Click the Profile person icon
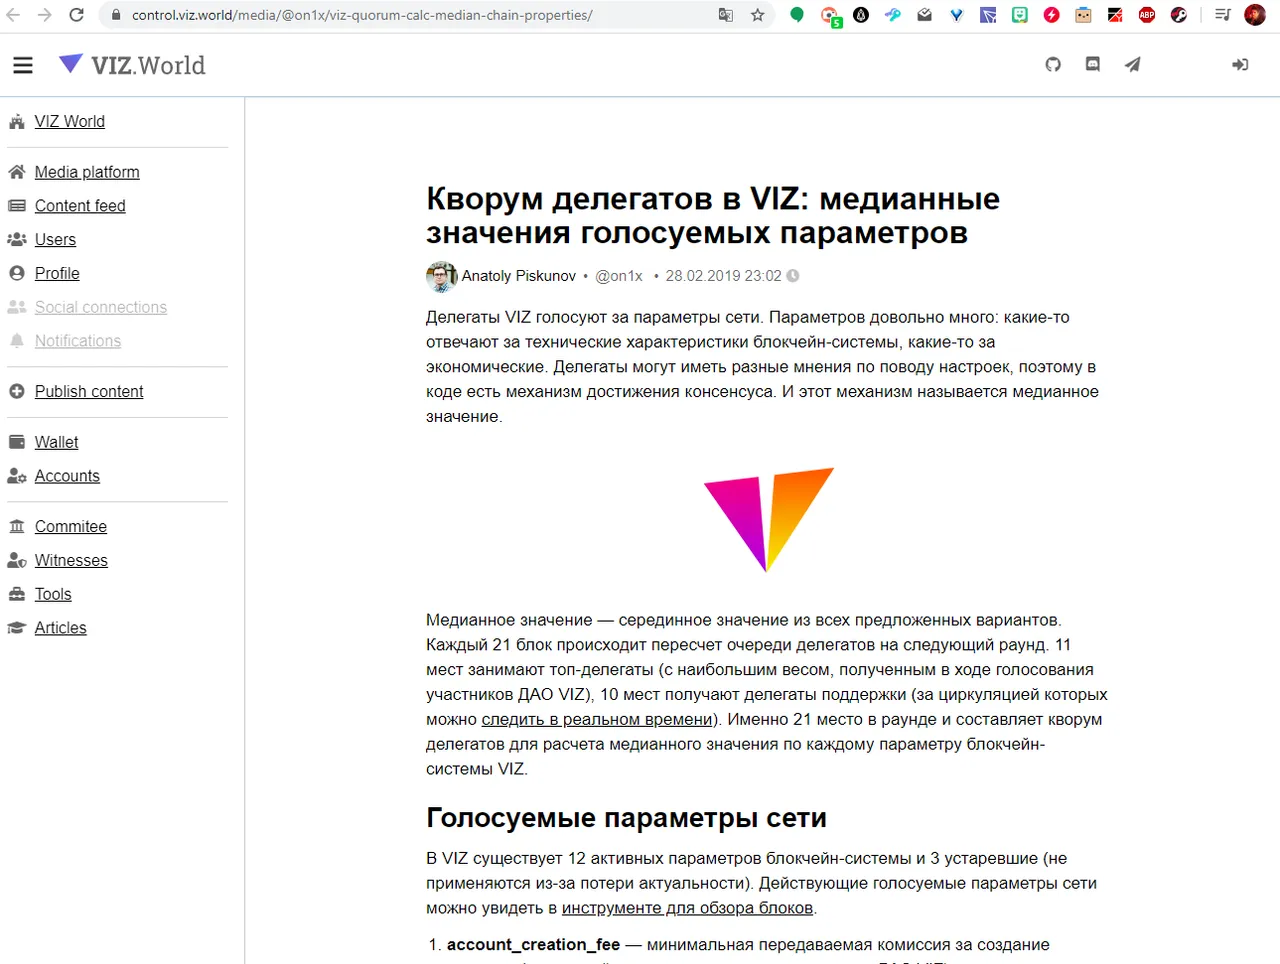The height and width of the screenshot is (964, 1280). pos(17,273)
